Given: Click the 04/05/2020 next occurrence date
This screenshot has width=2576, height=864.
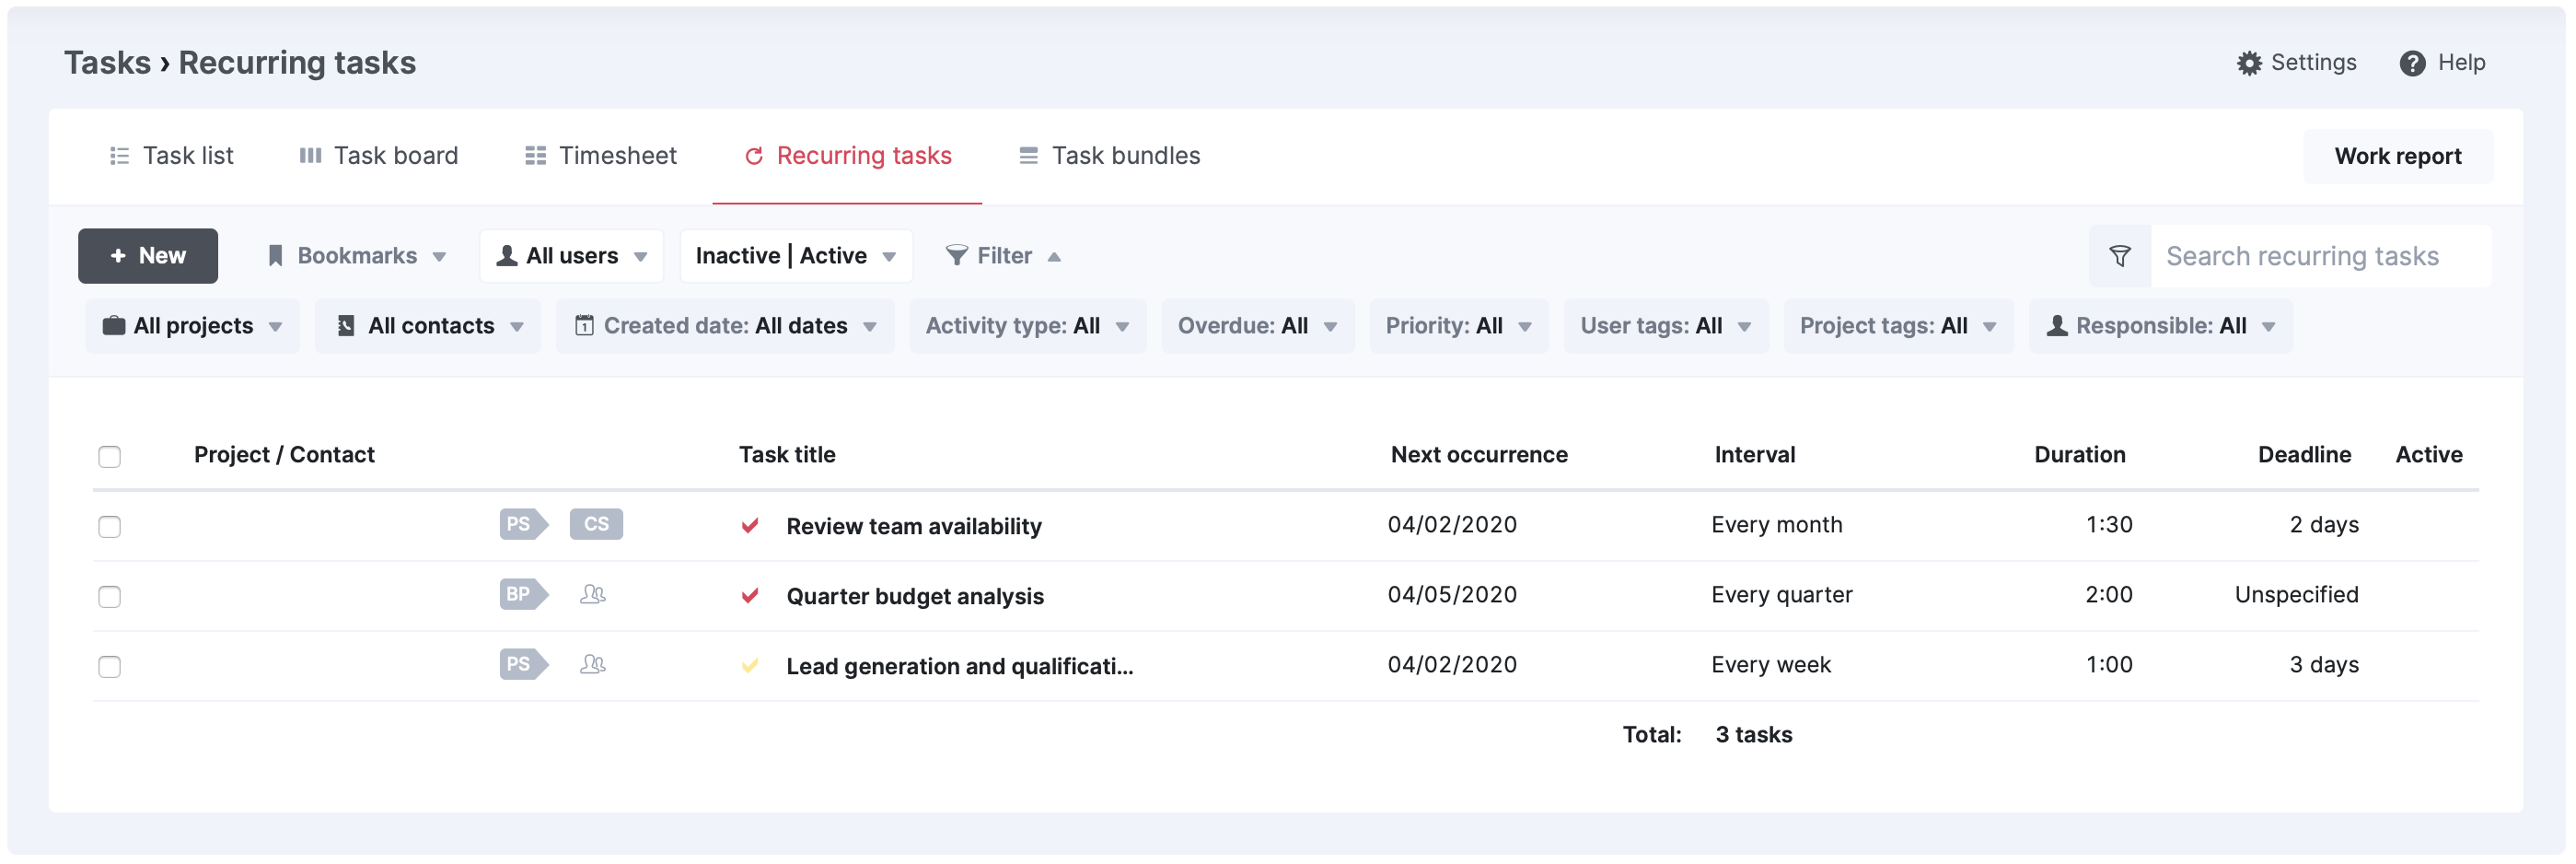Looking at the screenshot, I should tap(1452, 595).
